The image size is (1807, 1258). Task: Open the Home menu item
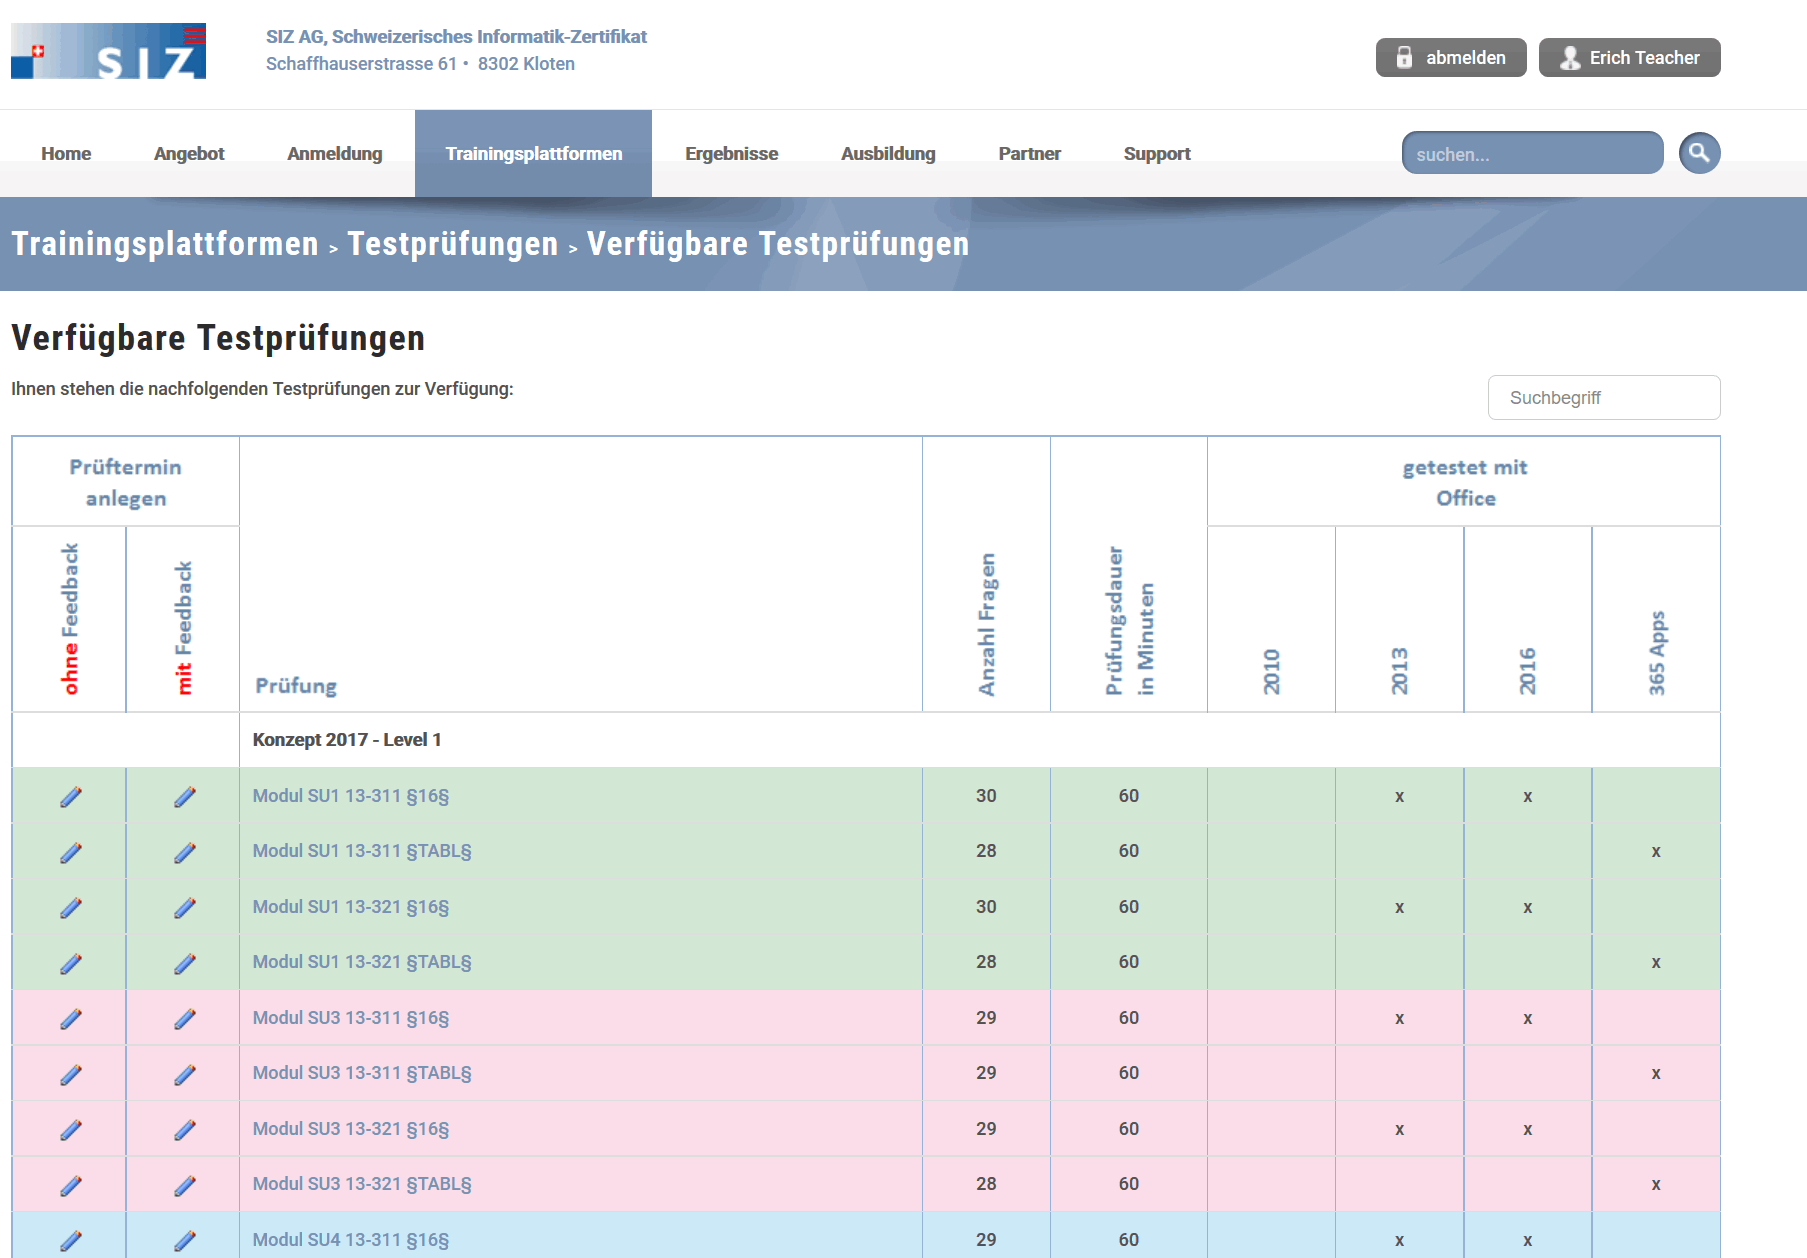66,153
